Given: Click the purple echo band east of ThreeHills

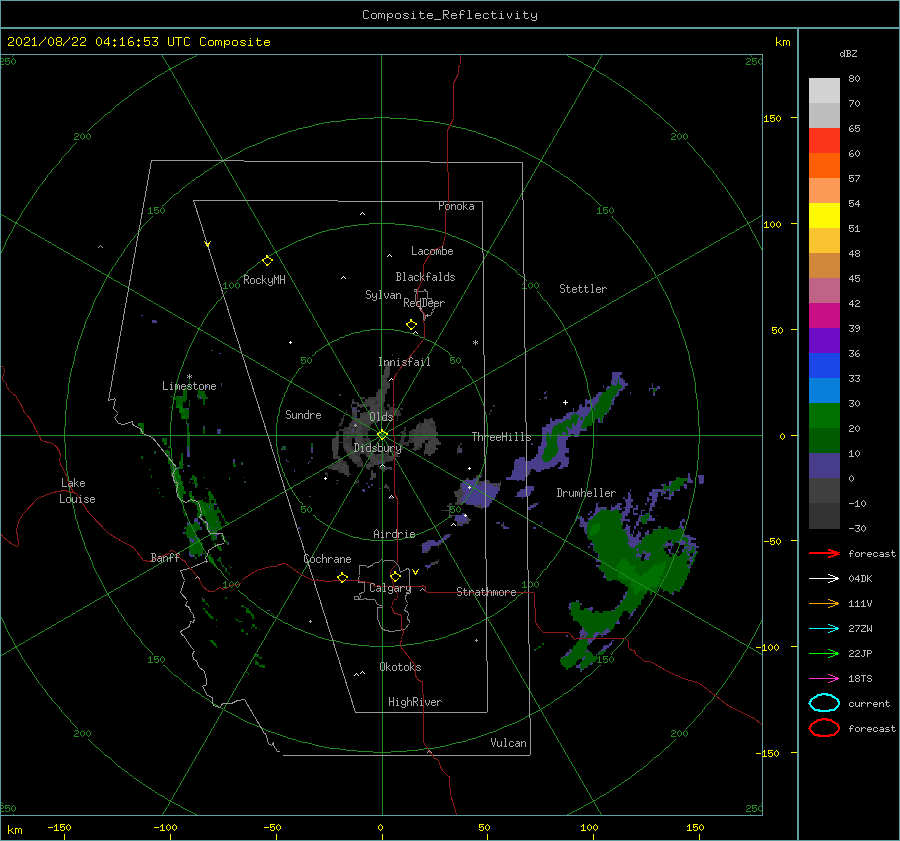Looking at the screenshot, I should tap(565, 428).
